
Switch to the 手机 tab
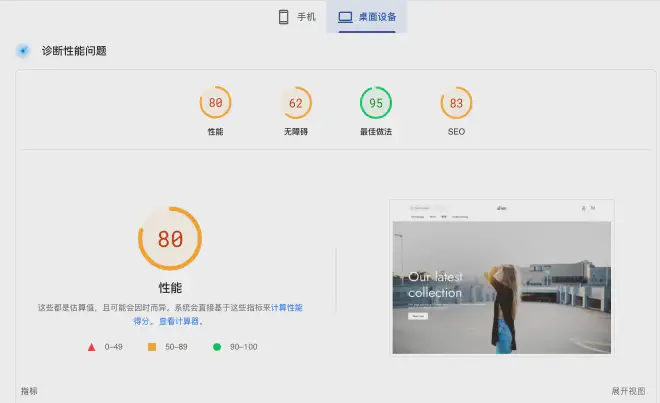point(297,17)
